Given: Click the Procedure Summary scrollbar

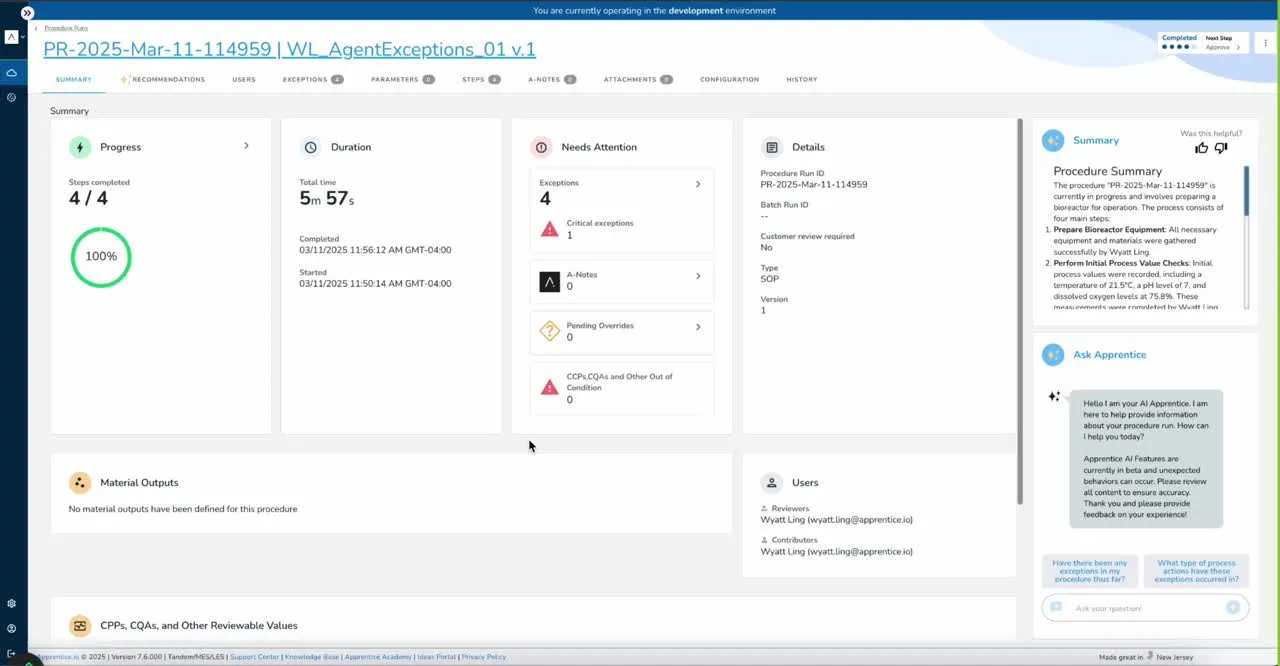Looking at the screenshot, I should pos(1247,190).
